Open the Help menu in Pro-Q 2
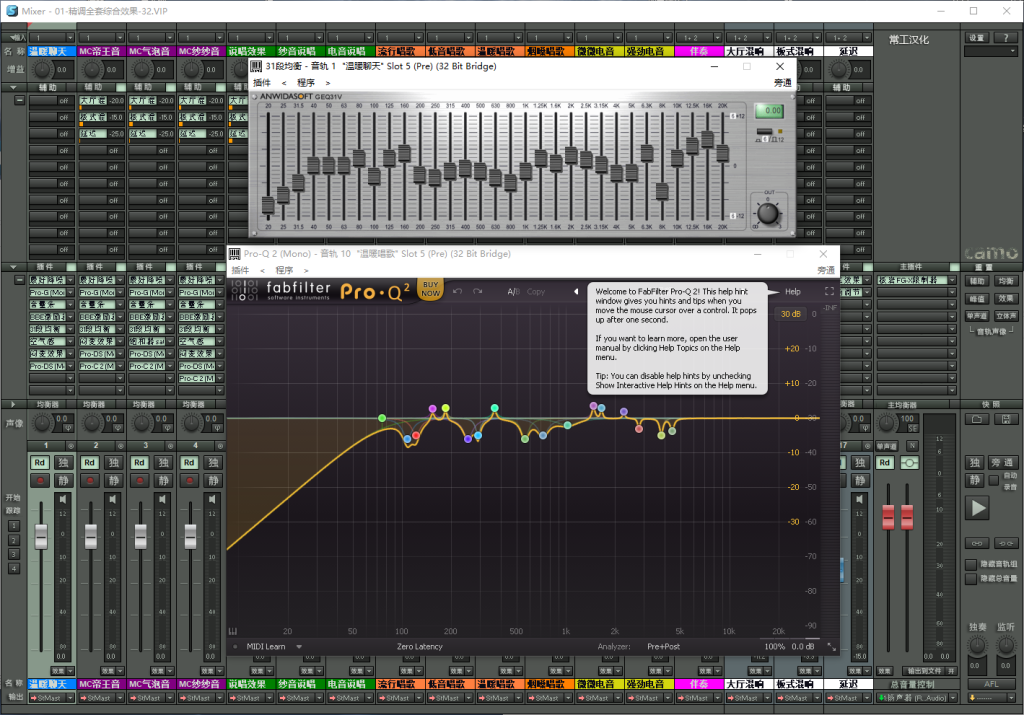The image size is (1024, 715). click(x=792, y=292)
